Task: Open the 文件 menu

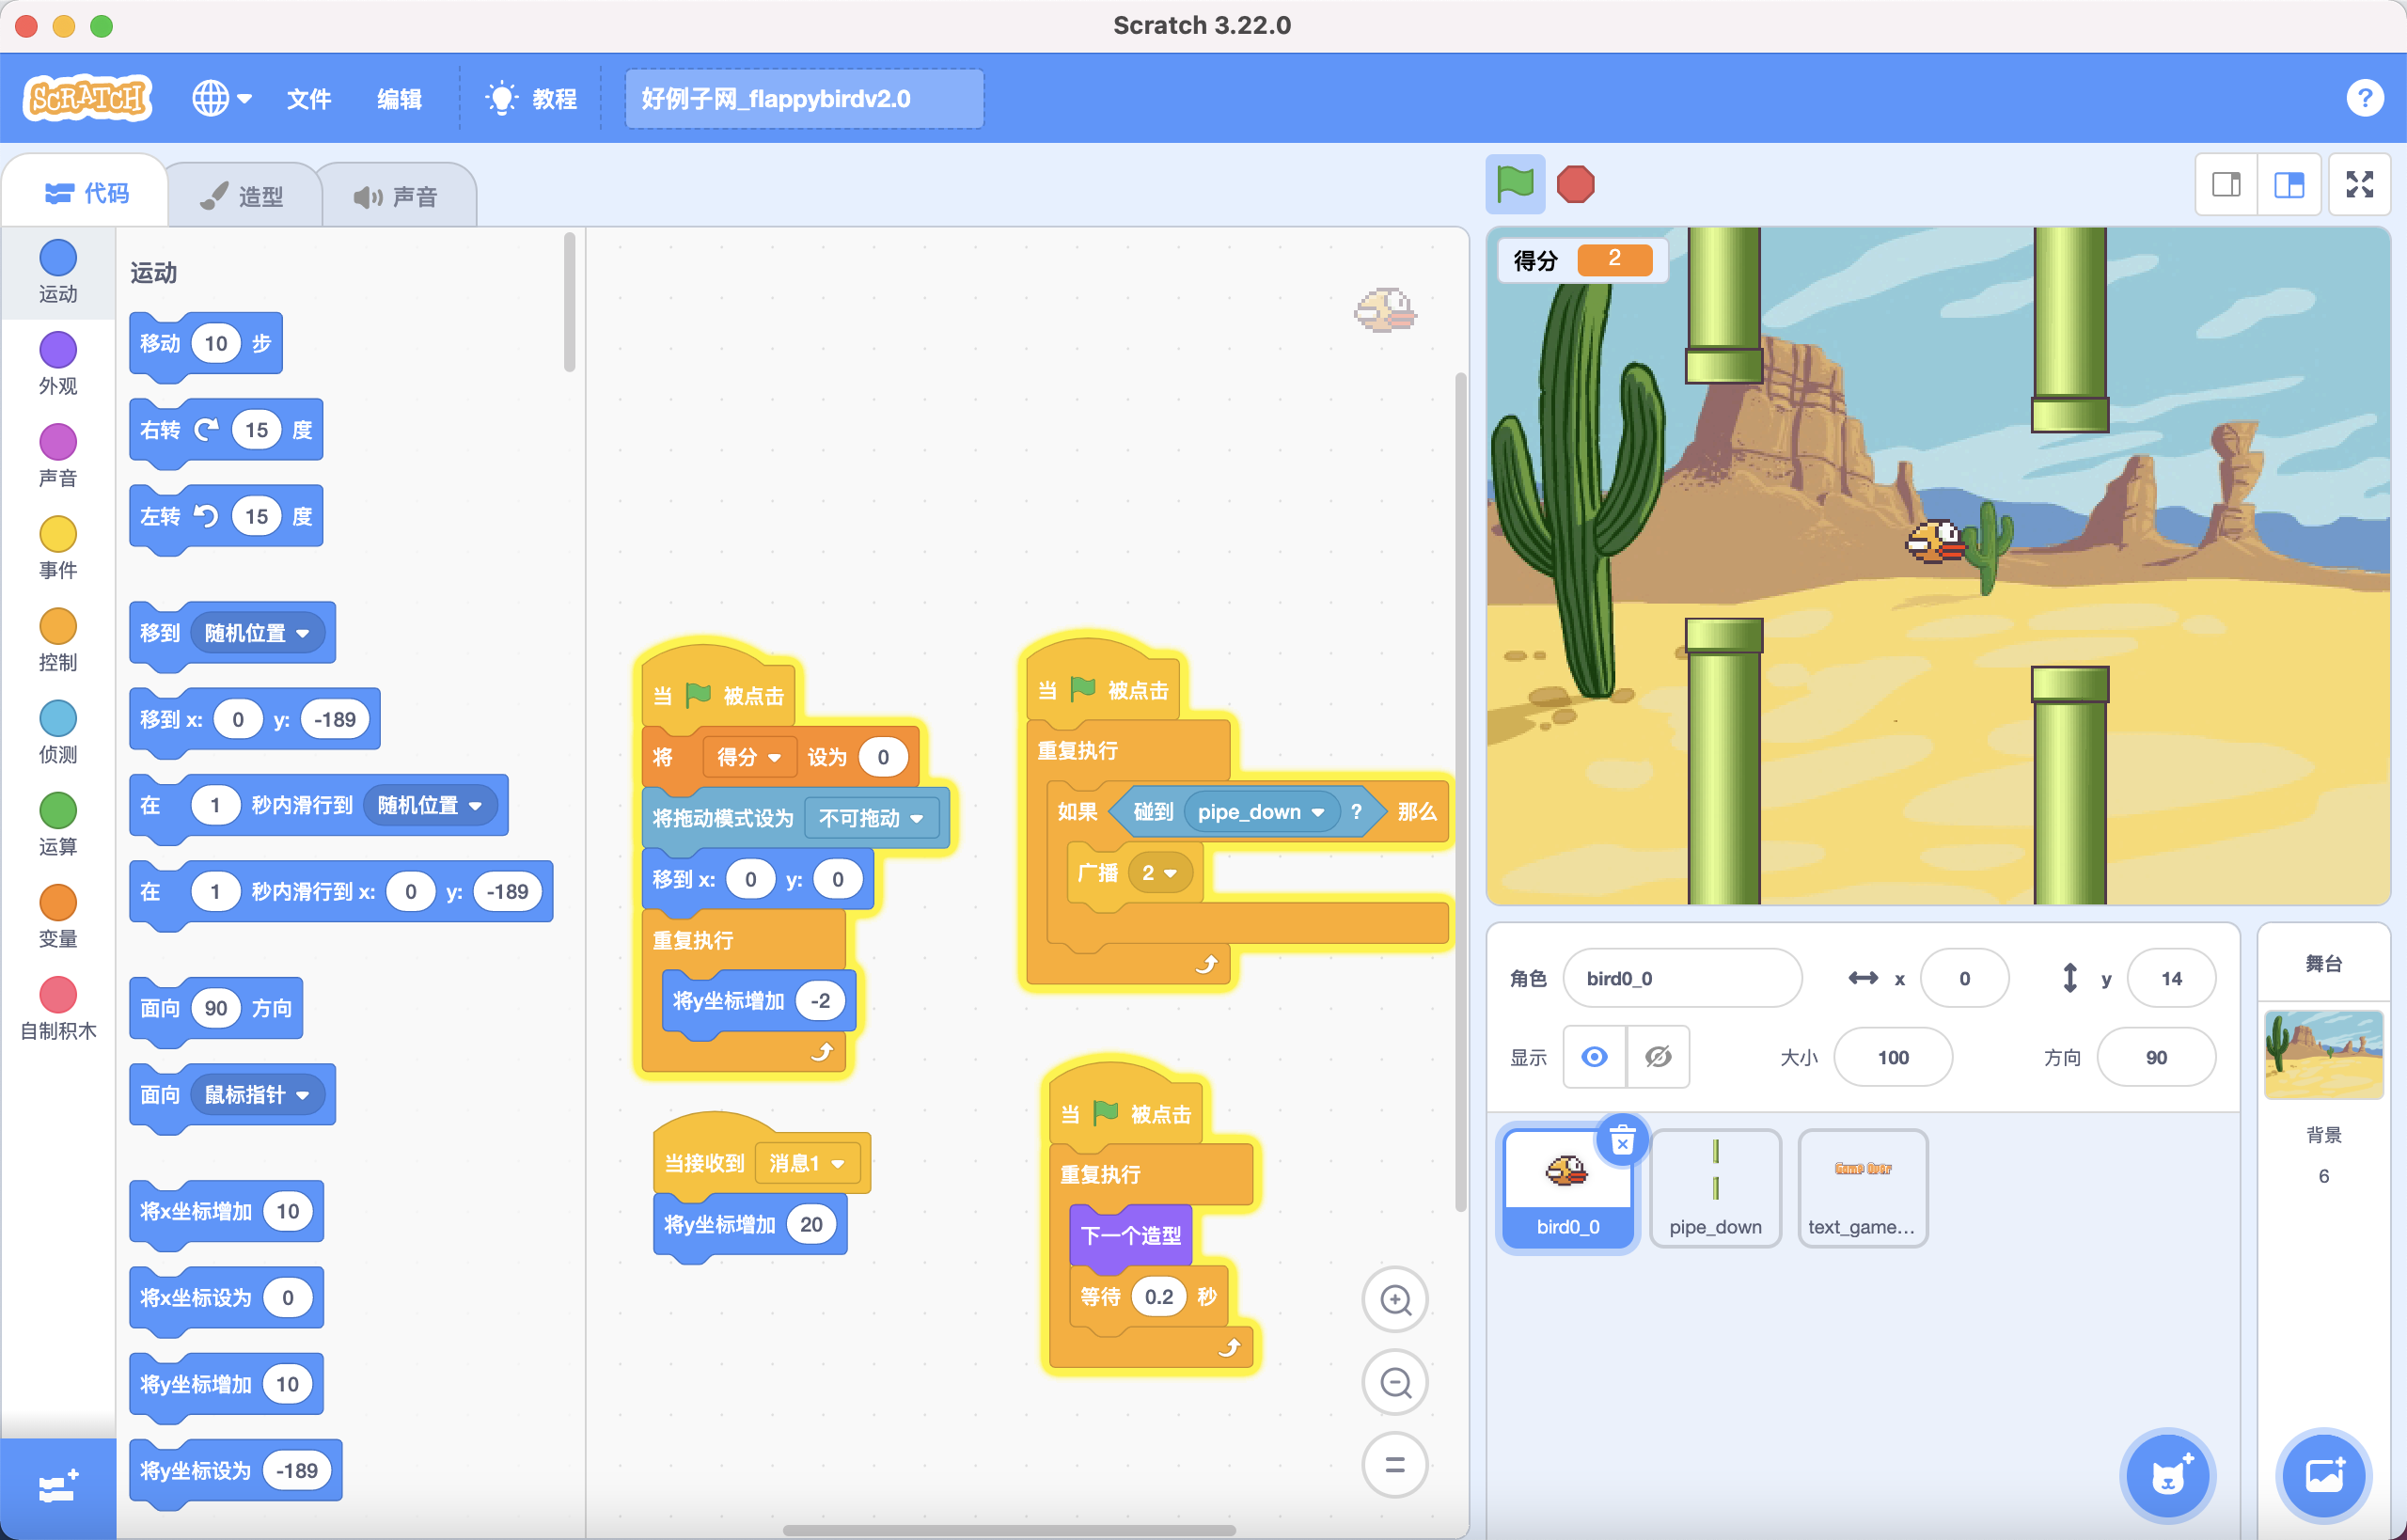Action: pyautogui.click(x=308, y=98)
